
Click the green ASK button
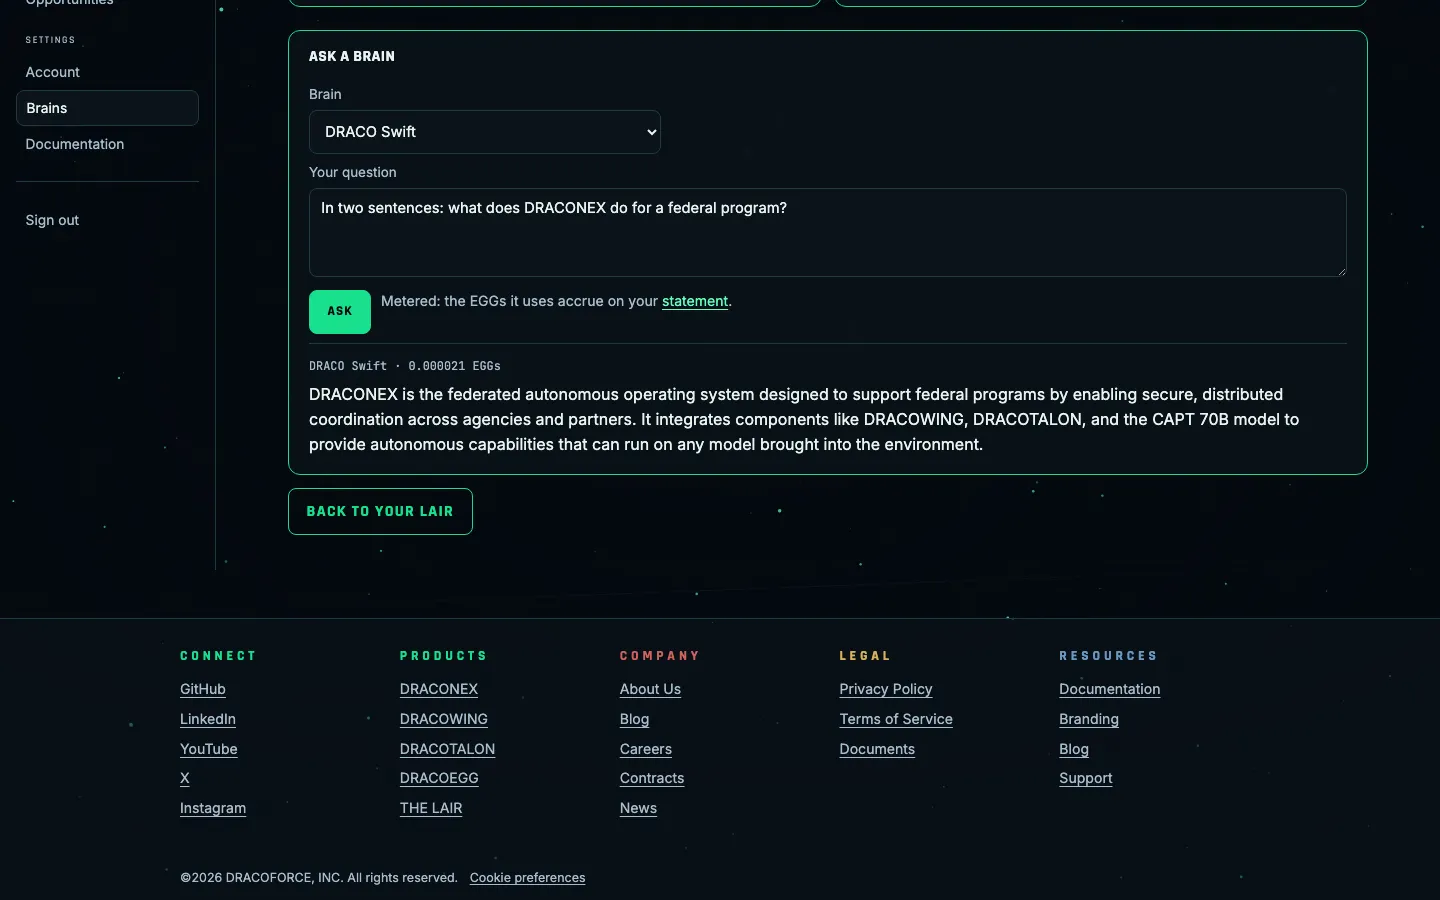(340, 312)
